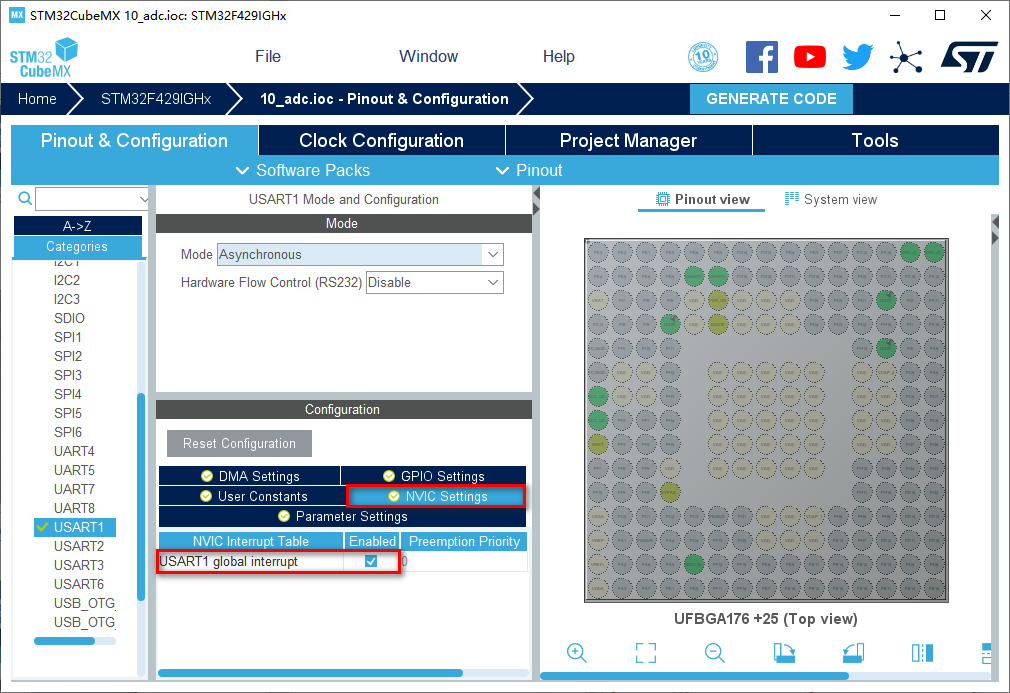
Task: Click the pinout view horizontal scrollbar
Action: [x=700, y=676]
